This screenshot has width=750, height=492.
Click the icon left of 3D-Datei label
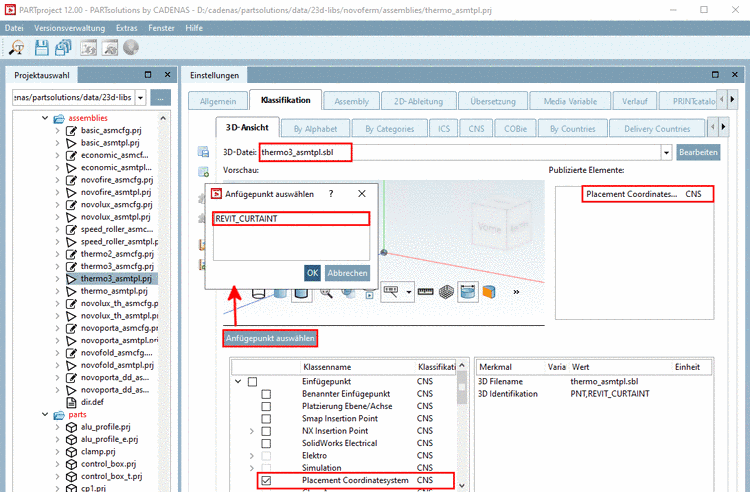point(203,152)
